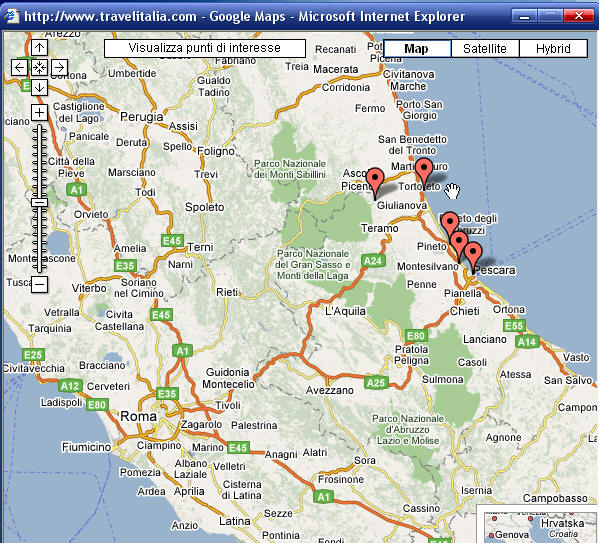Click the zoom slider handle
599x543 pixels.
[39, 203]
